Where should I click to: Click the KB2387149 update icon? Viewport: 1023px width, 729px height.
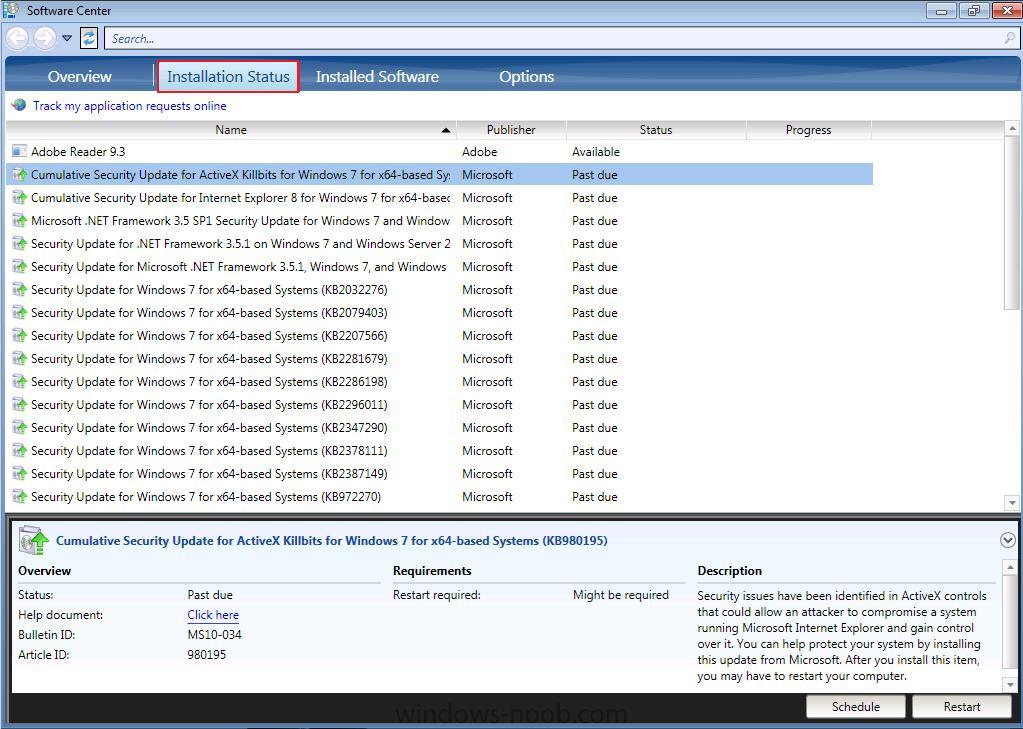coord(20,473)
